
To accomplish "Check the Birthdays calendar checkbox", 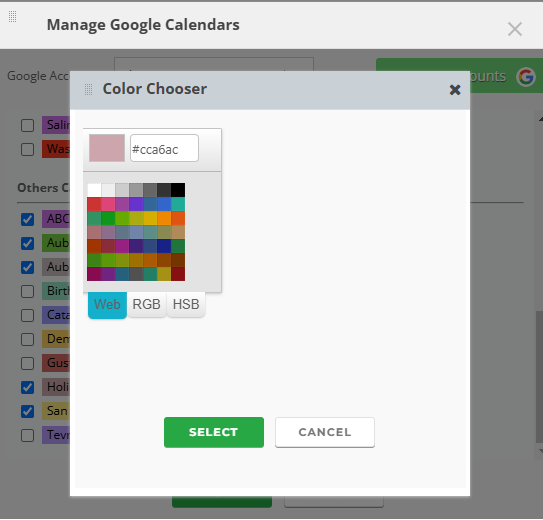I will click(27, 291).
